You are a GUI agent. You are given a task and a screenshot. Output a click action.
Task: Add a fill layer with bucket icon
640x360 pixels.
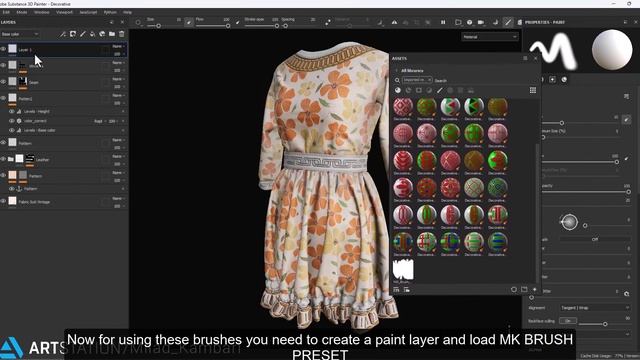tap(93, 34)
